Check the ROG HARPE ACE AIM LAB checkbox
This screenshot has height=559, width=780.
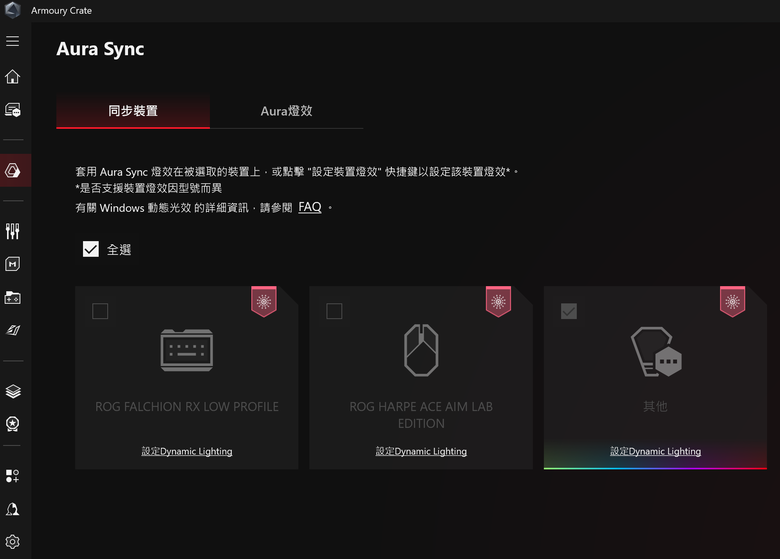pos(334,311)
